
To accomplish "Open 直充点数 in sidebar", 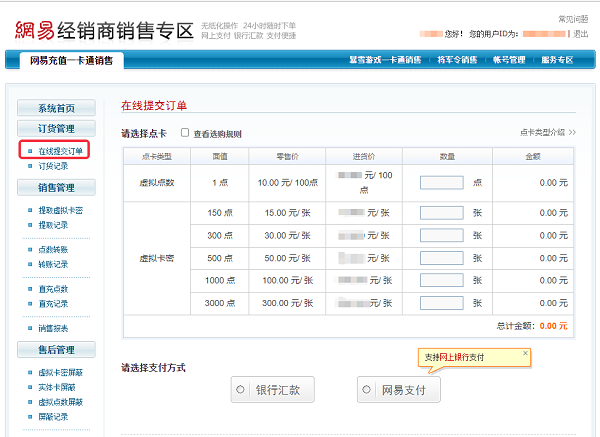I will [53, 289].
